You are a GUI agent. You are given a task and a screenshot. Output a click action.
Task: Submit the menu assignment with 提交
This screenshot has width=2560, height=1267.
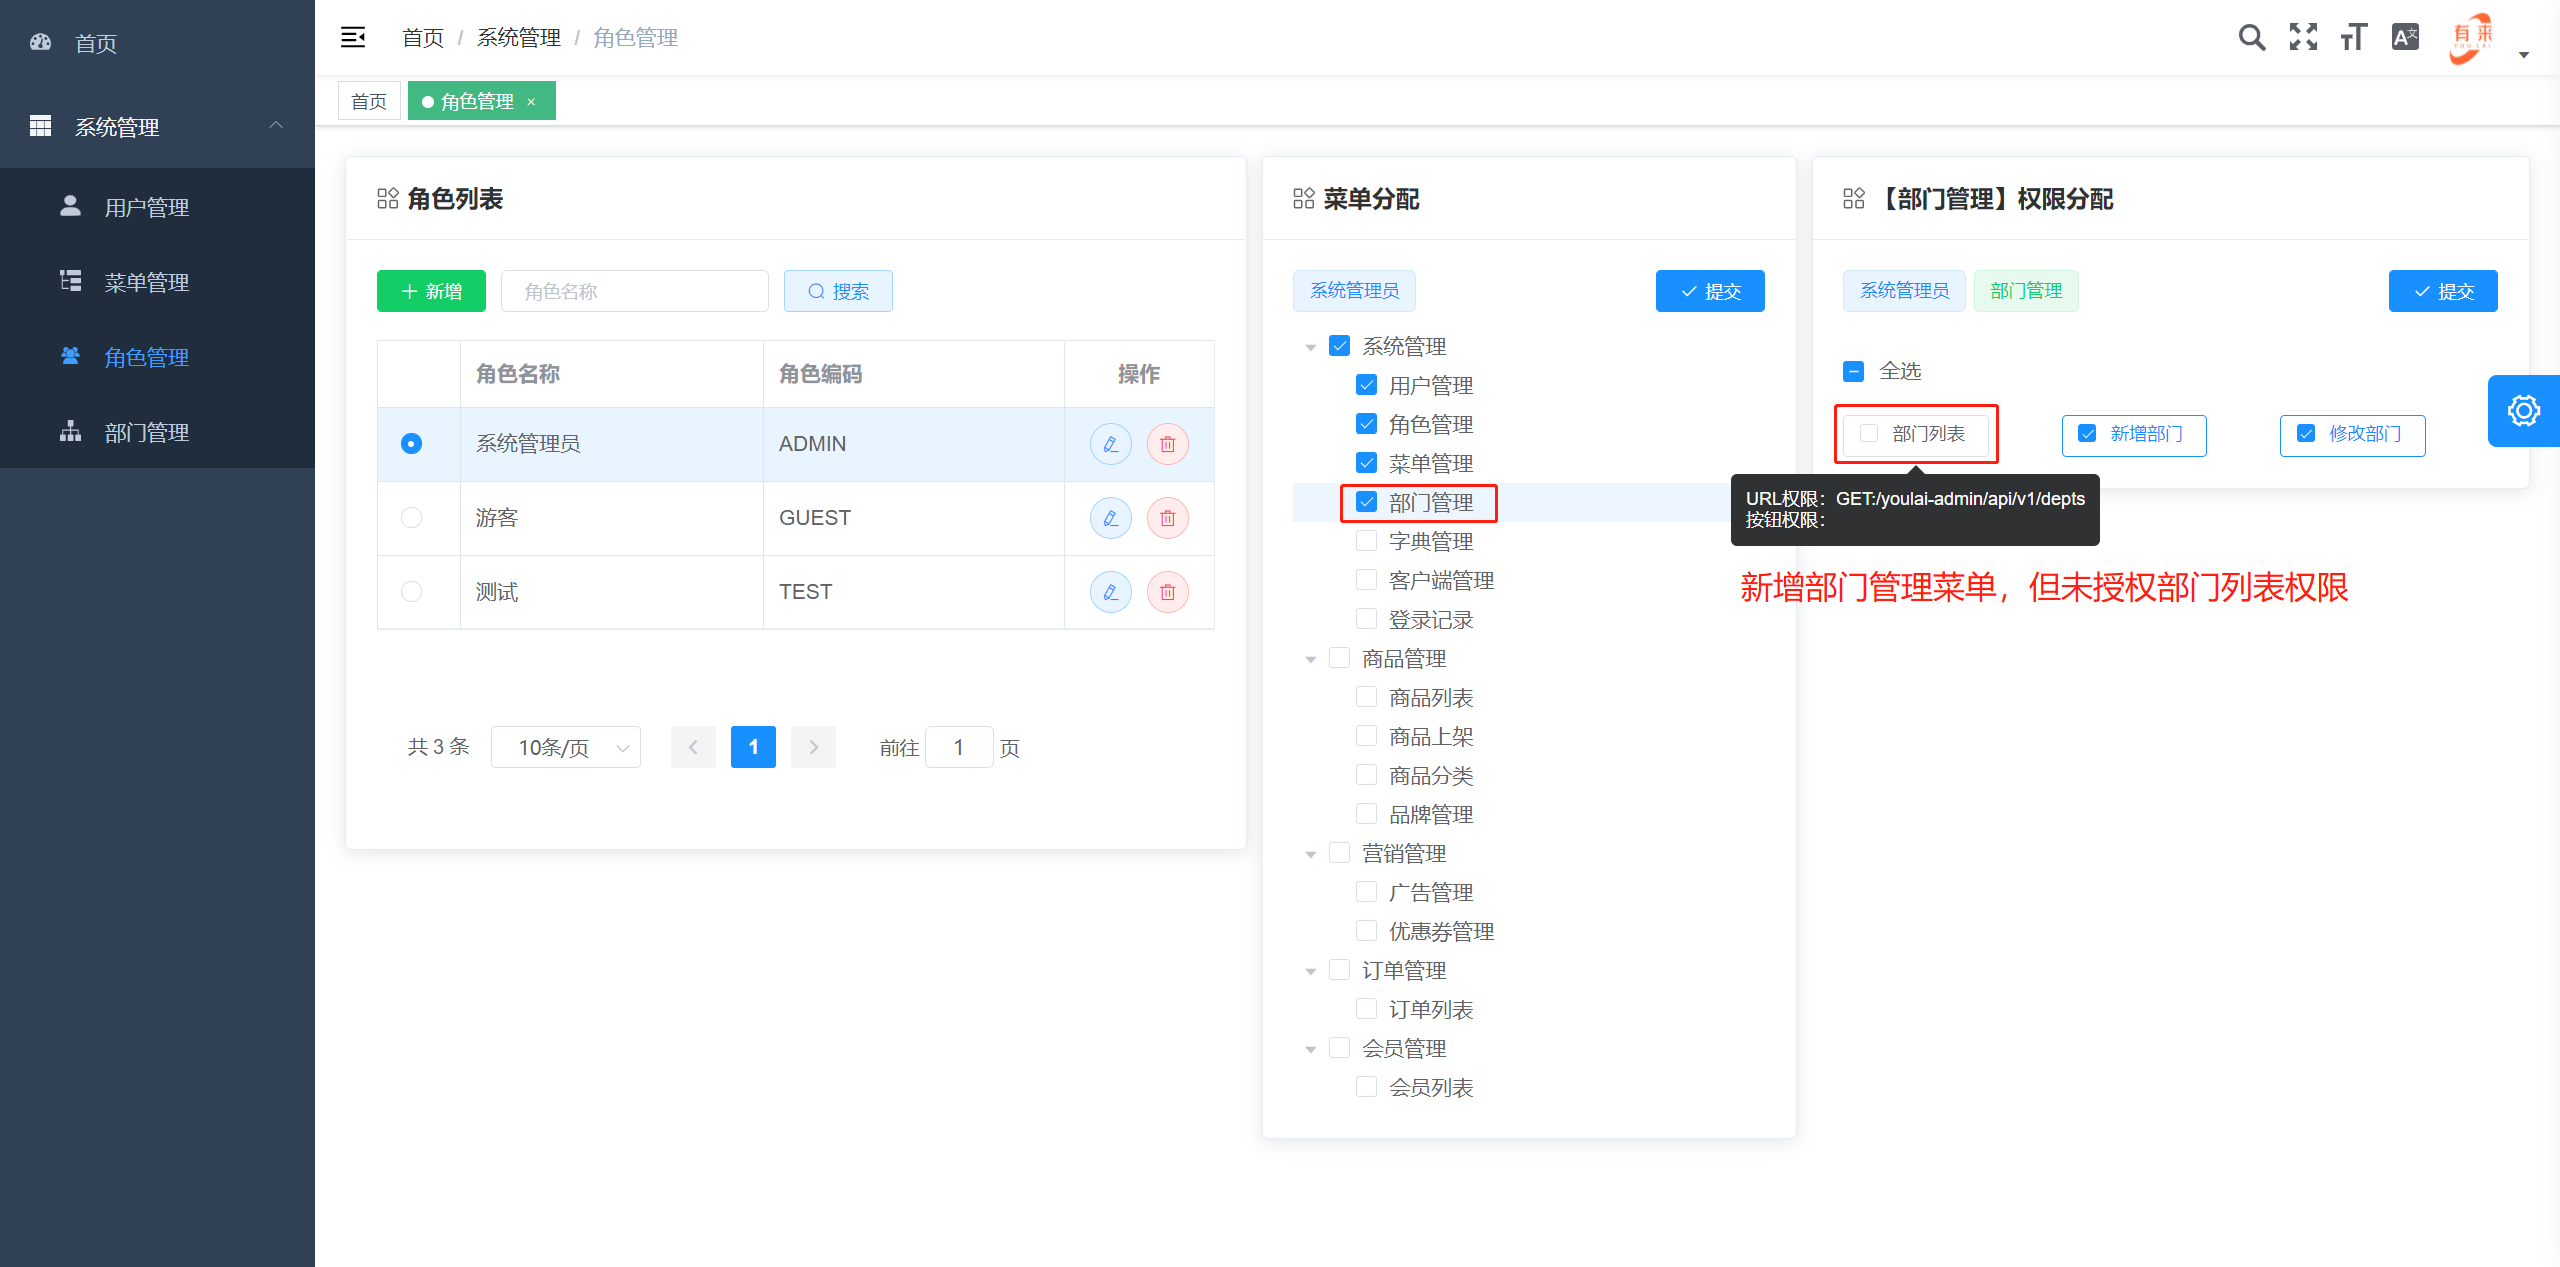[x=1709, y=290]
